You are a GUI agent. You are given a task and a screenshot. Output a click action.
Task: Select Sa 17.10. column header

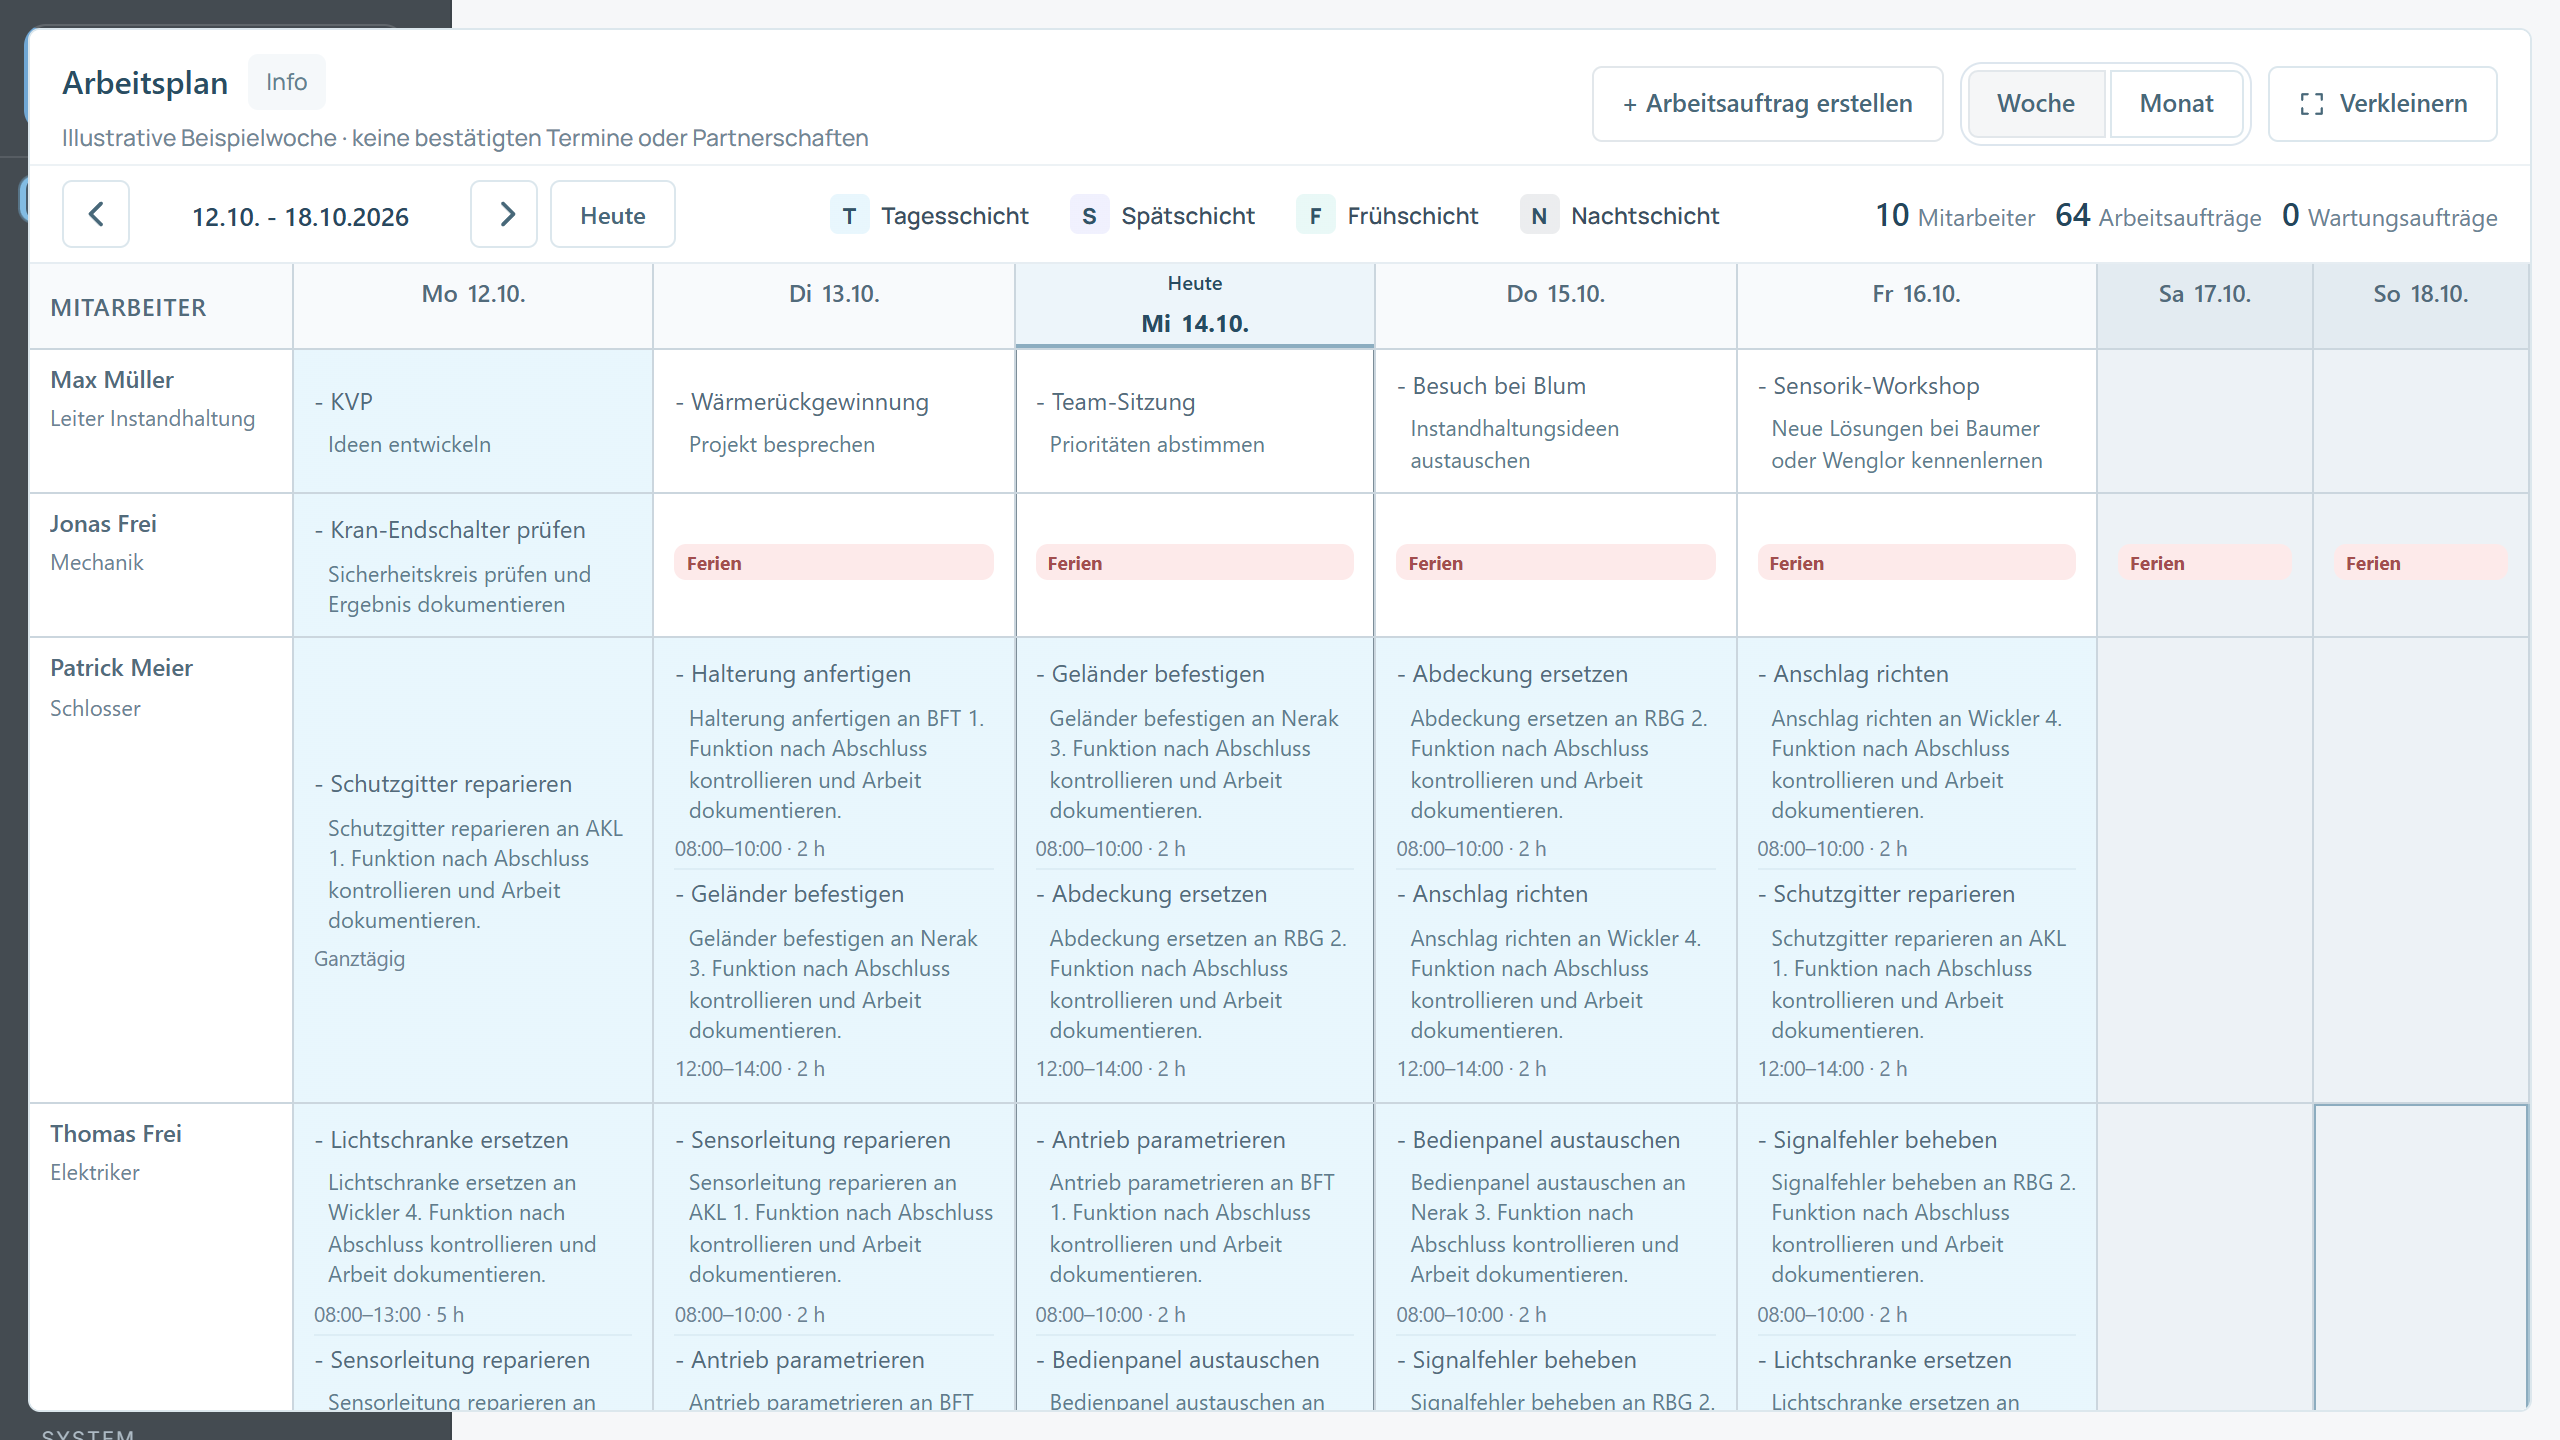pyautogui.click(x=2205, y=306)
